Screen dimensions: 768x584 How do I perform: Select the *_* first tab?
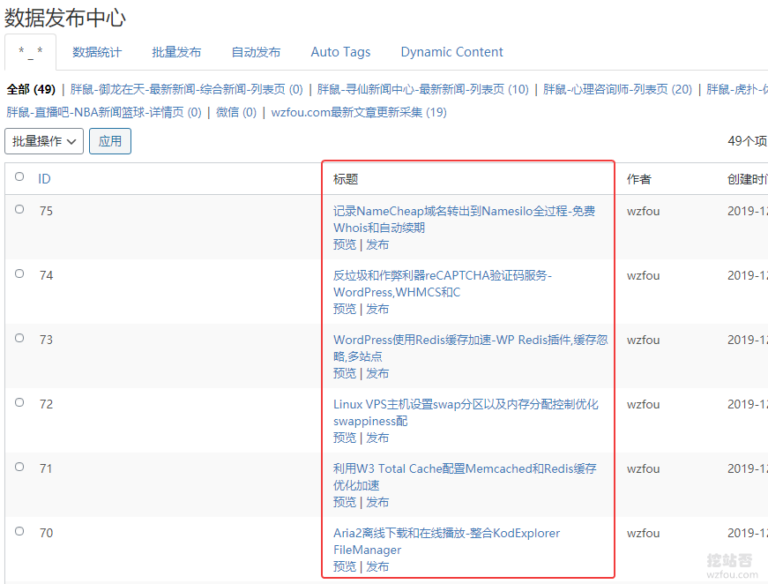pos(30,52)
